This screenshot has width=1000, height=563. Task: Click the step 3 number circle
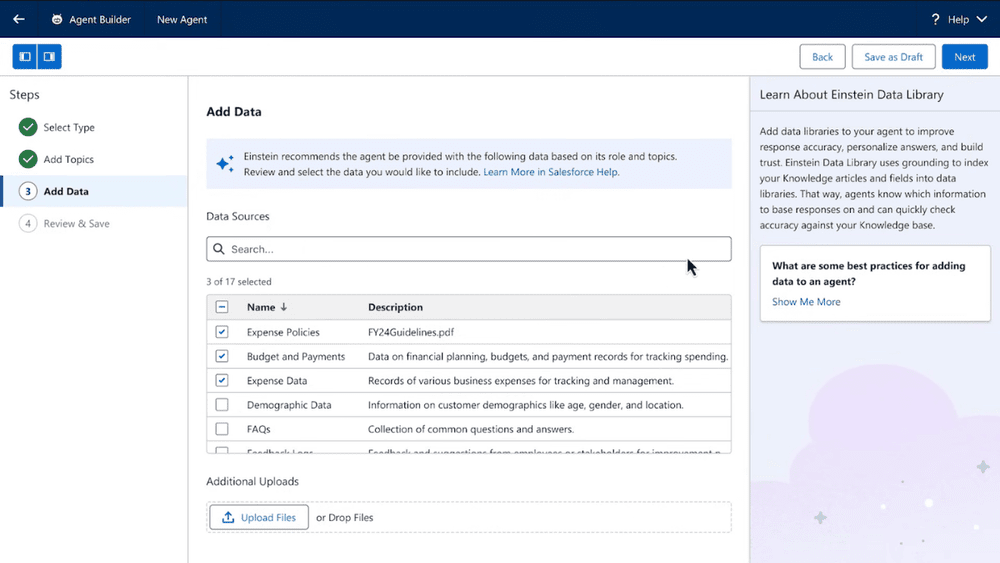click(x=28, y=191)
